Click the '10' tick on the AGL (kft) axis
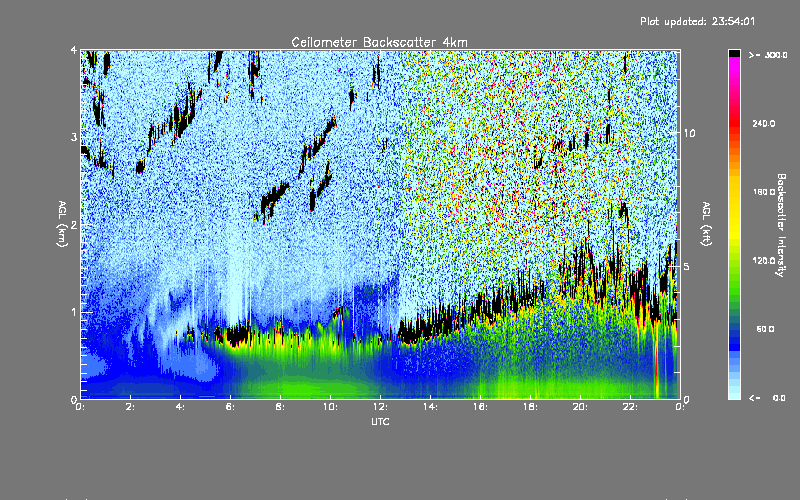Viewport: 800px width, 500px height. [689, 133]
